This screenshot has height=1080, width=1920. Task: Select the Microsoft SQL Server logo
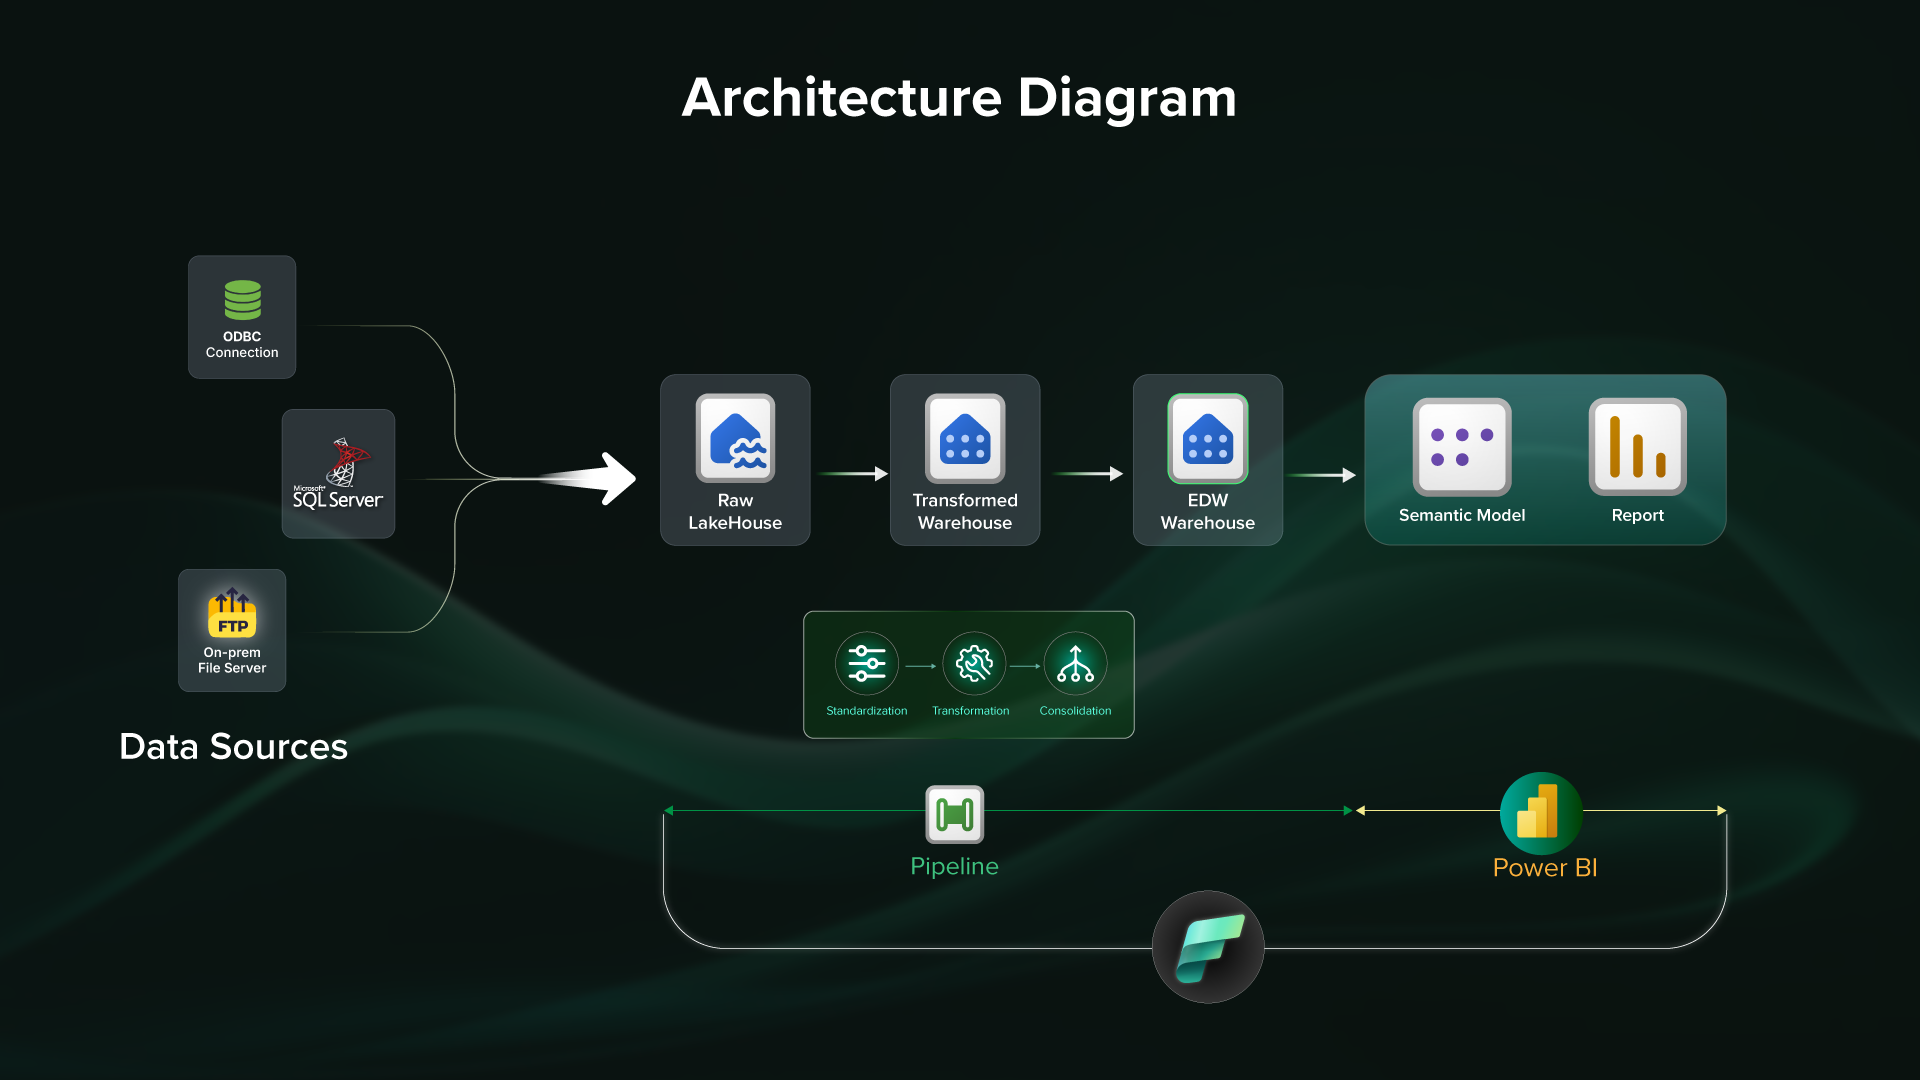click(x=338, y=474)
